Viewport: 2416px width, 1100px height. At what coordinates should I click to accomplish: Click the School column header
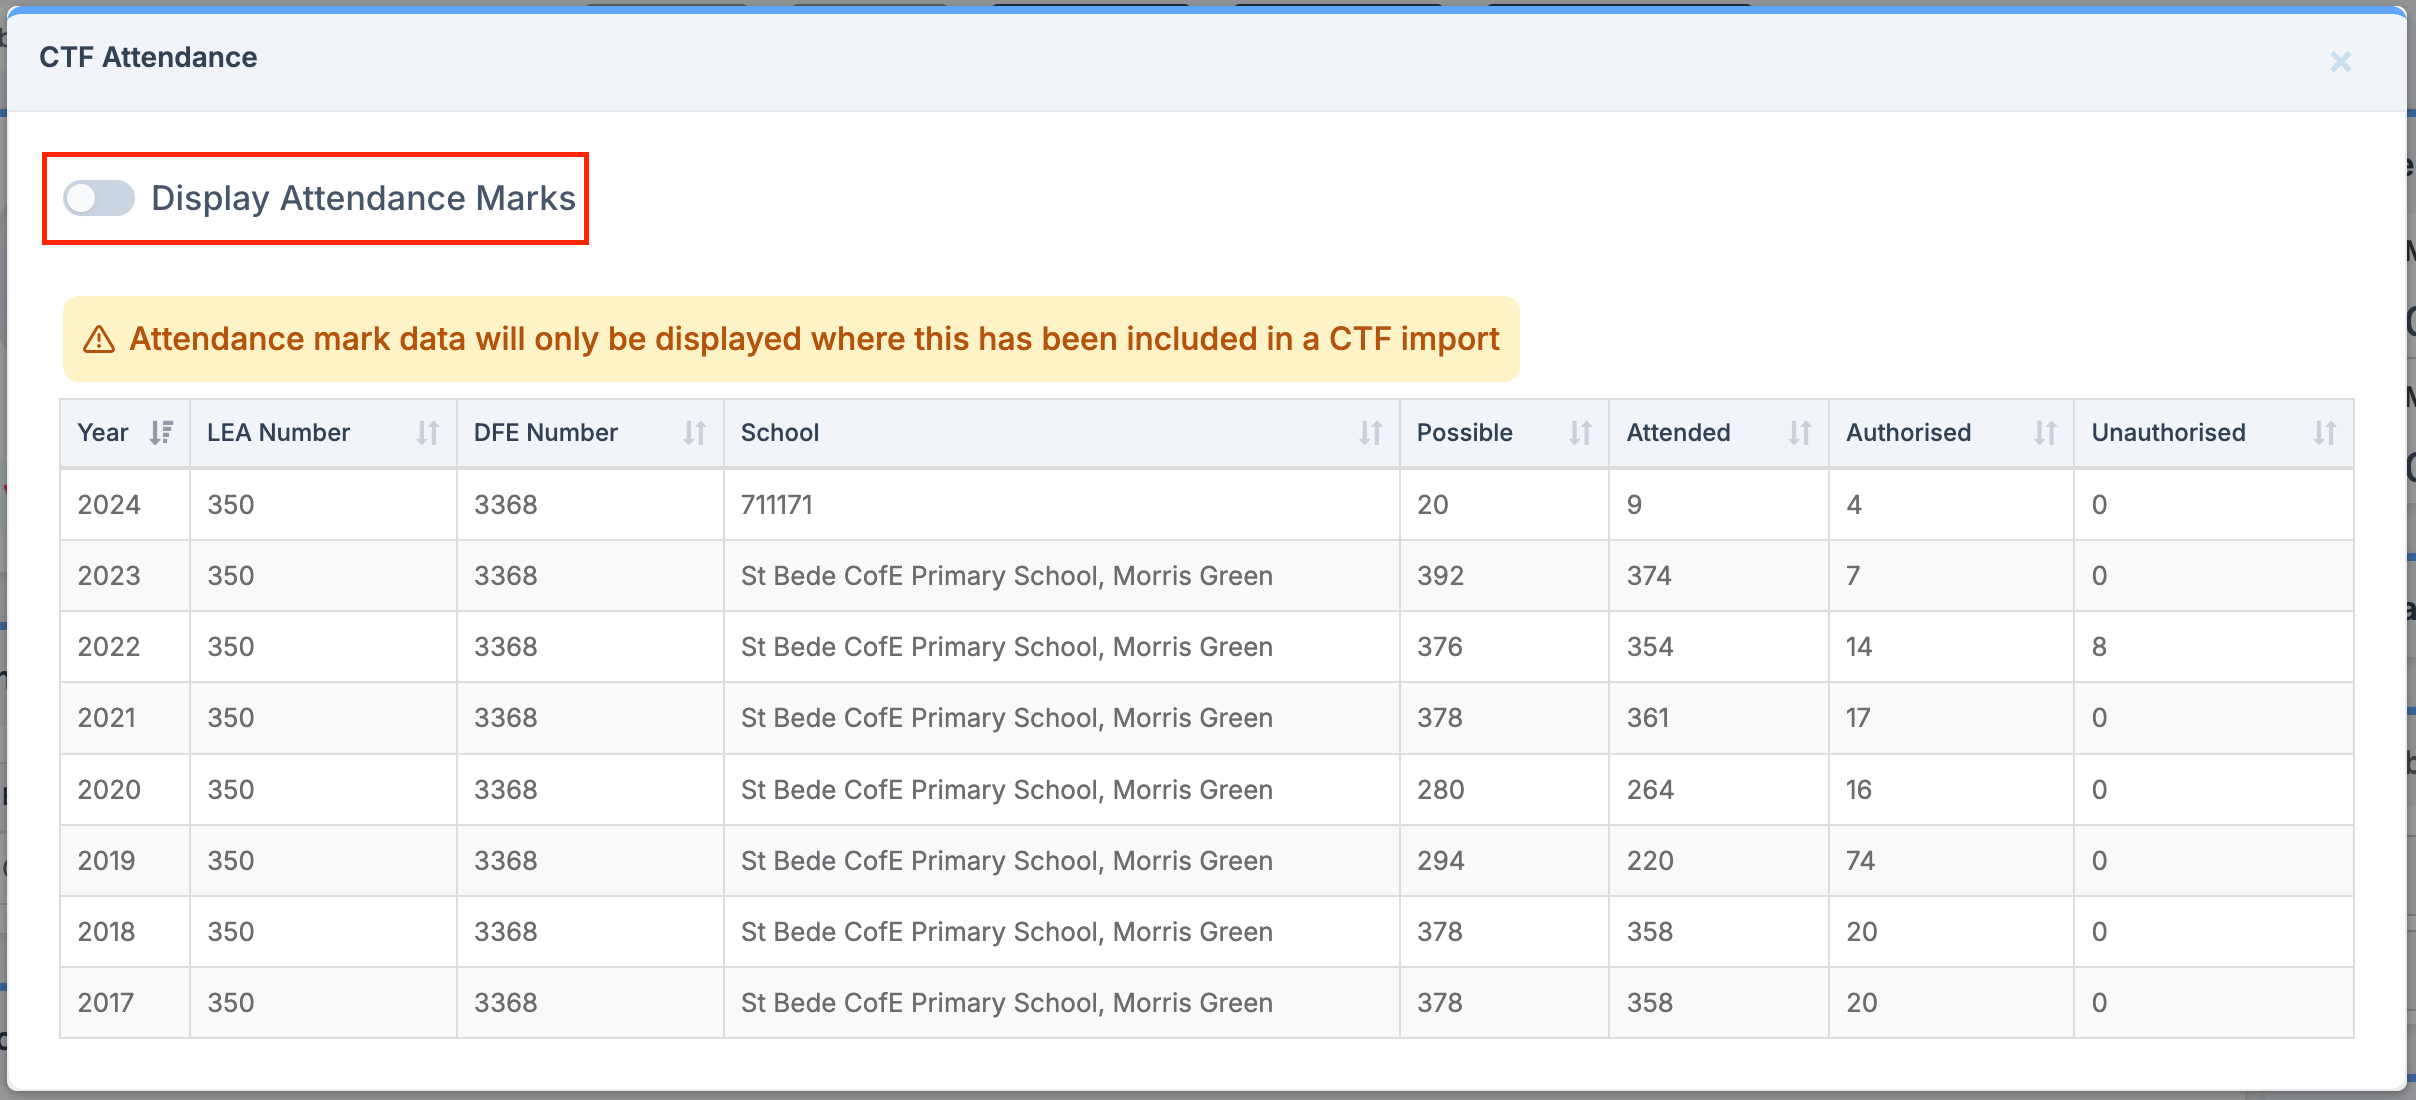pyautogui.click(x=780, y=432)
